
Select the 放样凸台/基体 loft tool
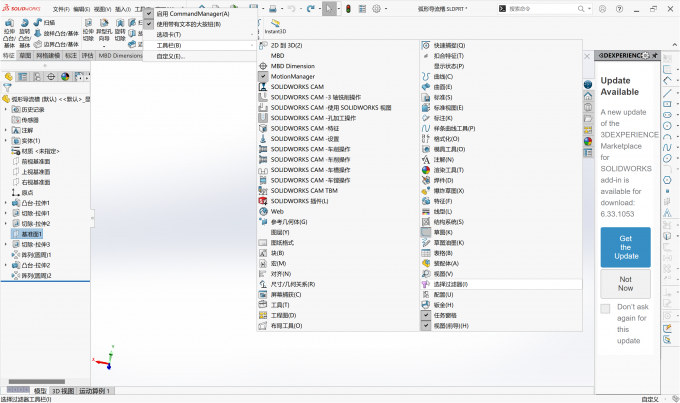click(x=56, y=33)
